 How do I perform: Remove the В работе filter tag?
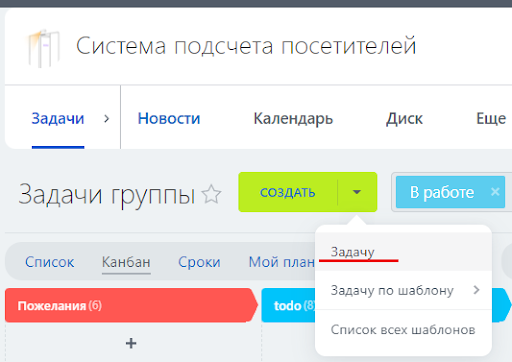coord(495,192)
